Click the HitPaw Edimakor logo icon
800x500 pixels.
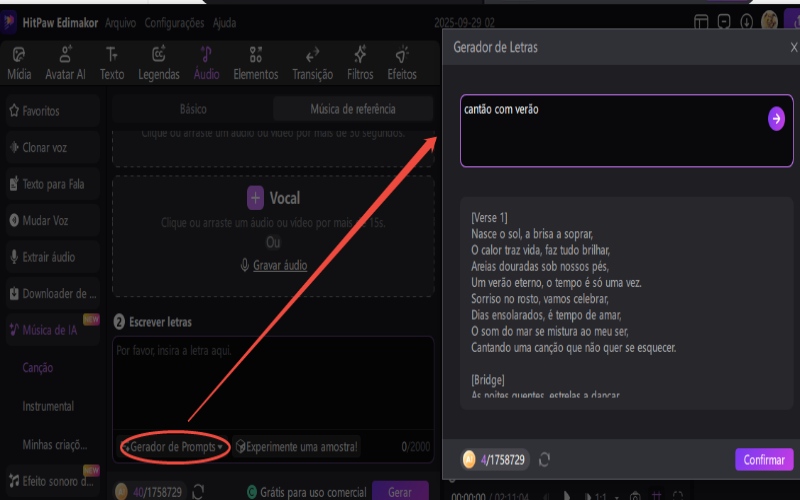coord(9,22)
